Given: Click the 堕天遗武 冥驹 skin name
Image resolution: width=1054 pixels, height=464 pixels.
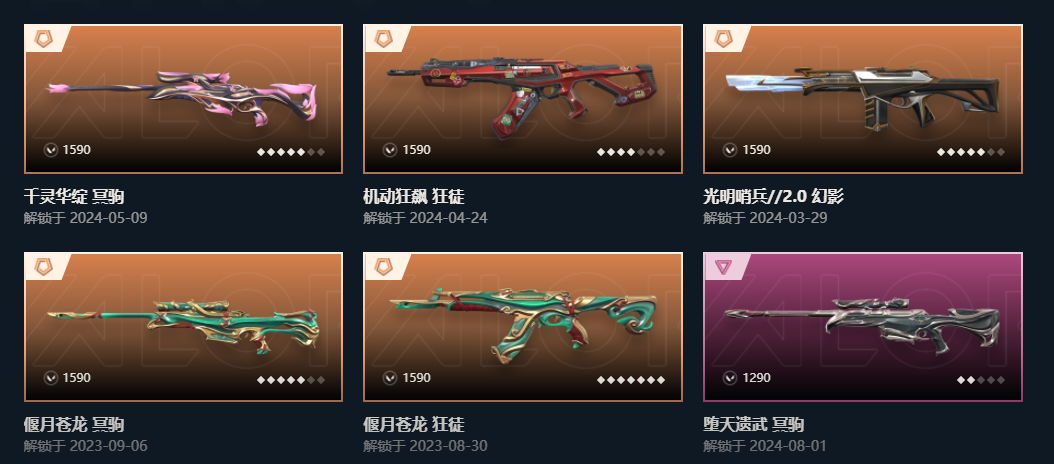Looking at the screenshot, I should point(754,424).
